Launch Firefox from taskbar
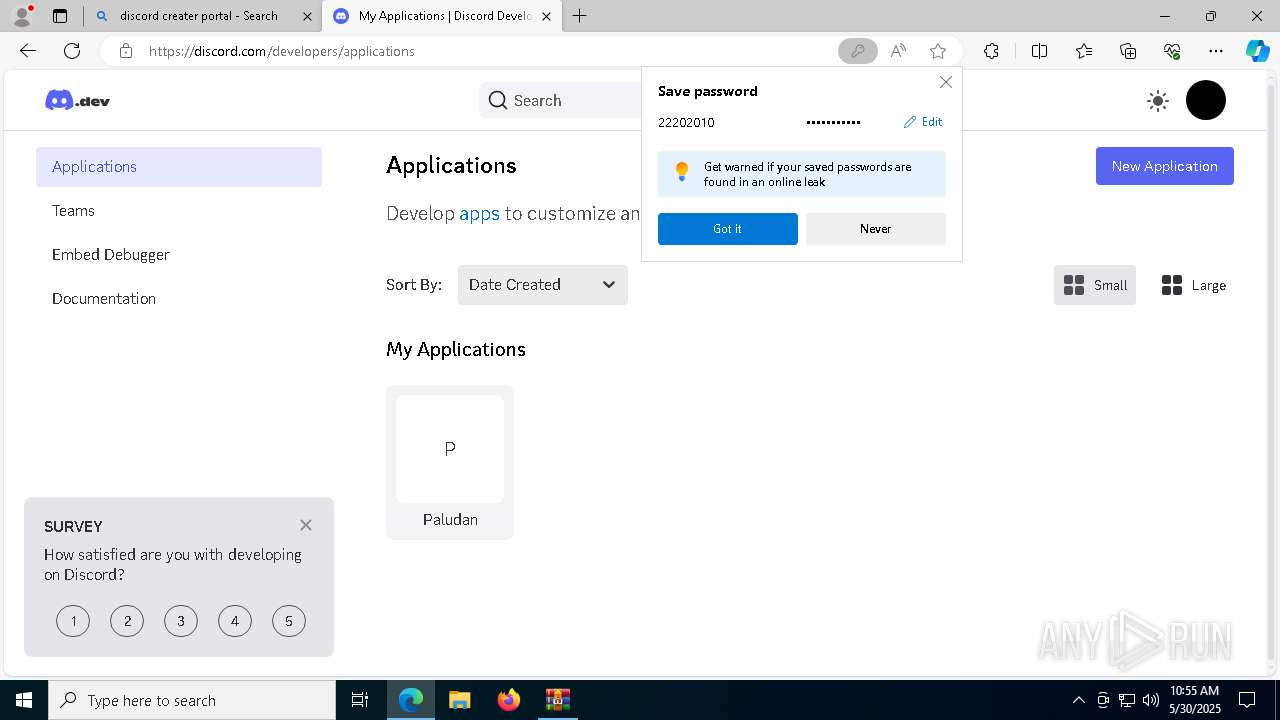This screenshot has width=1280, height=720. coord(508,700)
